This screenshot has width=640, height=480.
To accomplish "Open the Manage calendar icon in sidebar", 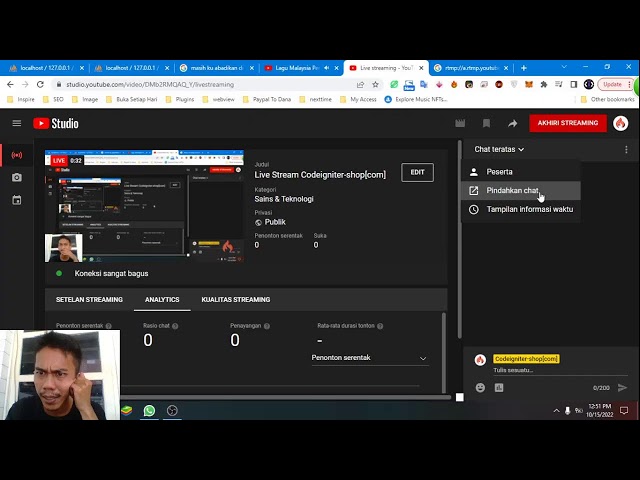I will coord(17,200).
